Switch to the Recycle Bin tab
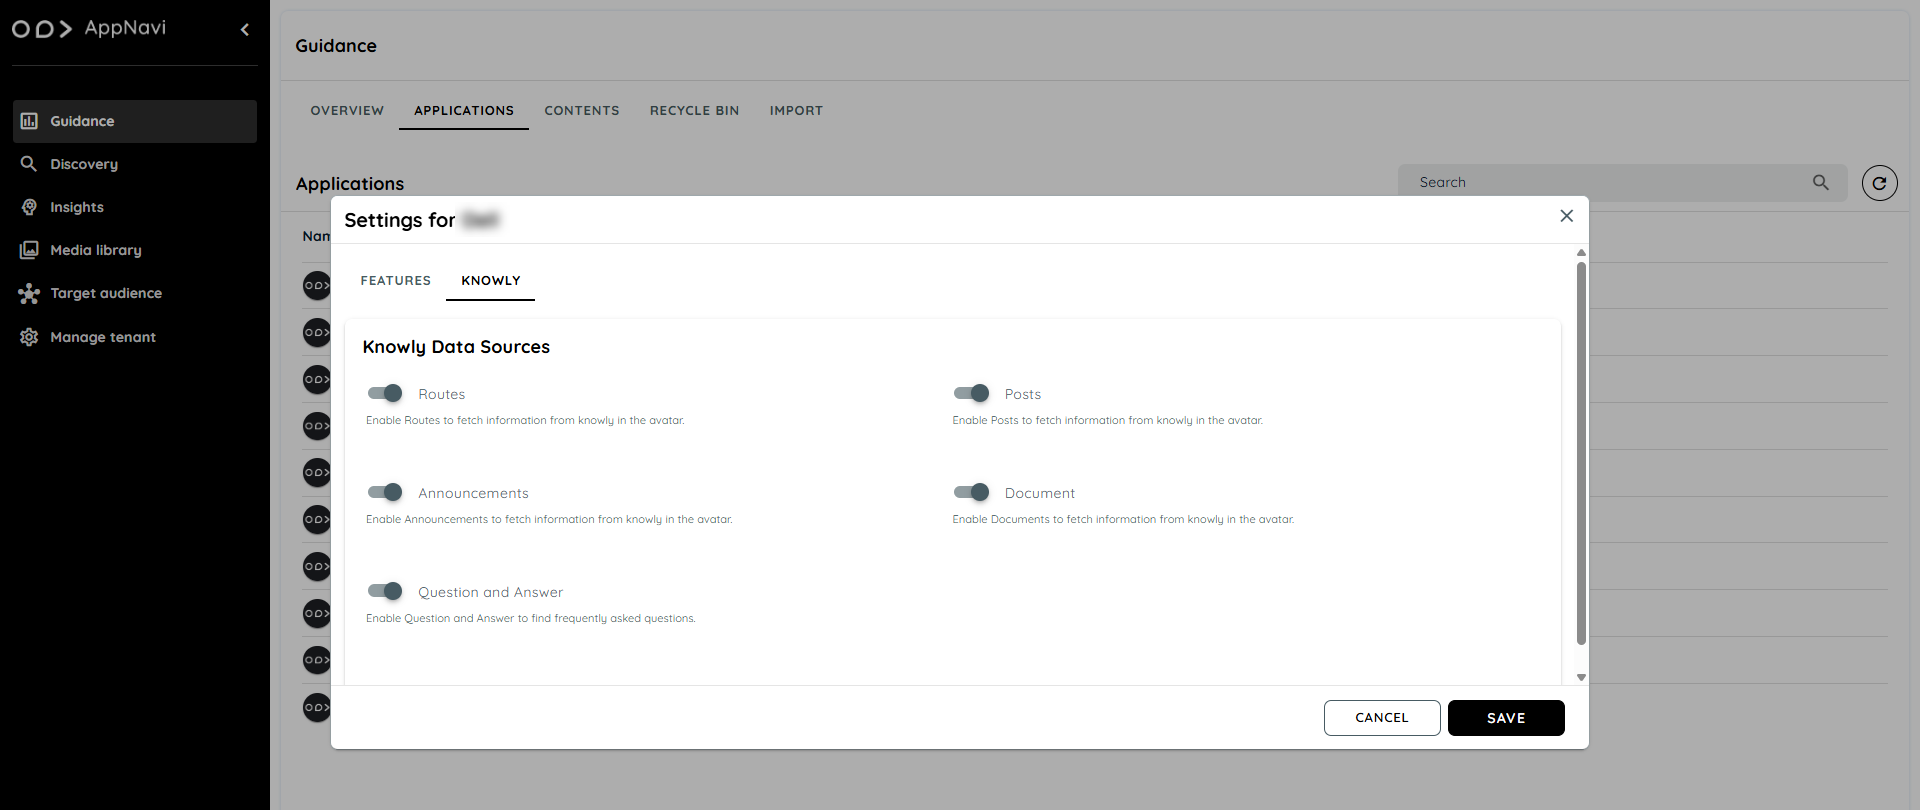This screenshot has width=1920, height=810. pos(694,111)
